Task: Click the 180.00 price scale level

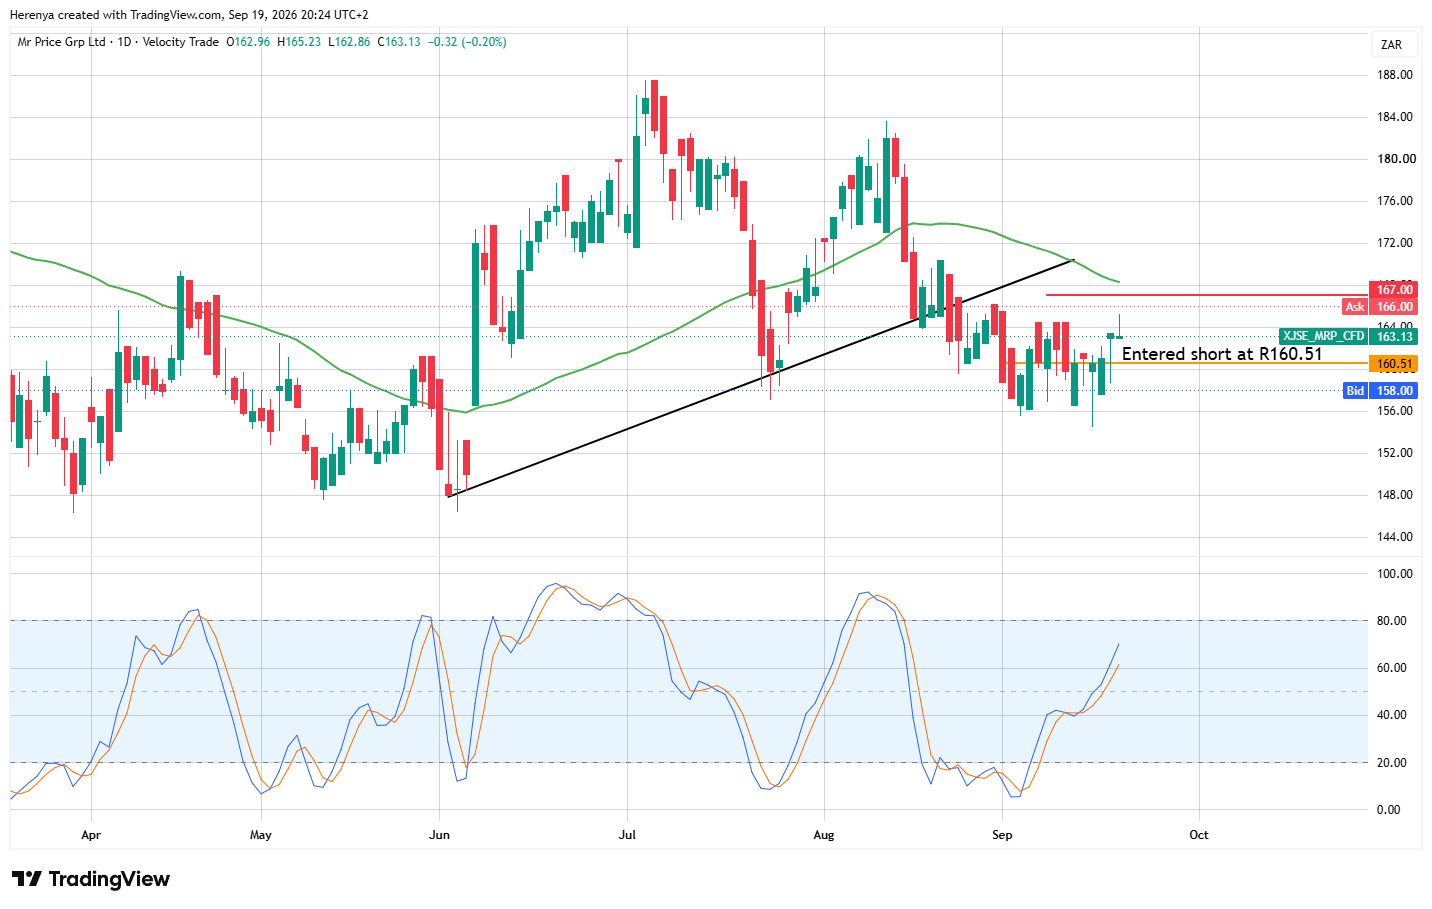Action: (1396, 159)
